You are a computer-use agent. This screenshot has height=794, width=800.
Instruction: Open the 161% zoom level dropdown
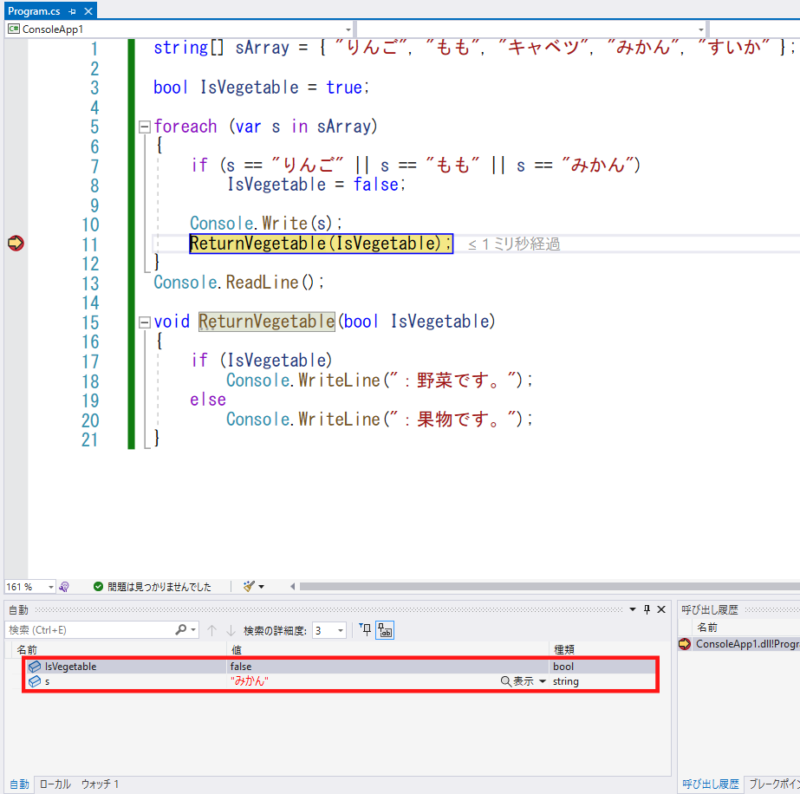[50, 587]
